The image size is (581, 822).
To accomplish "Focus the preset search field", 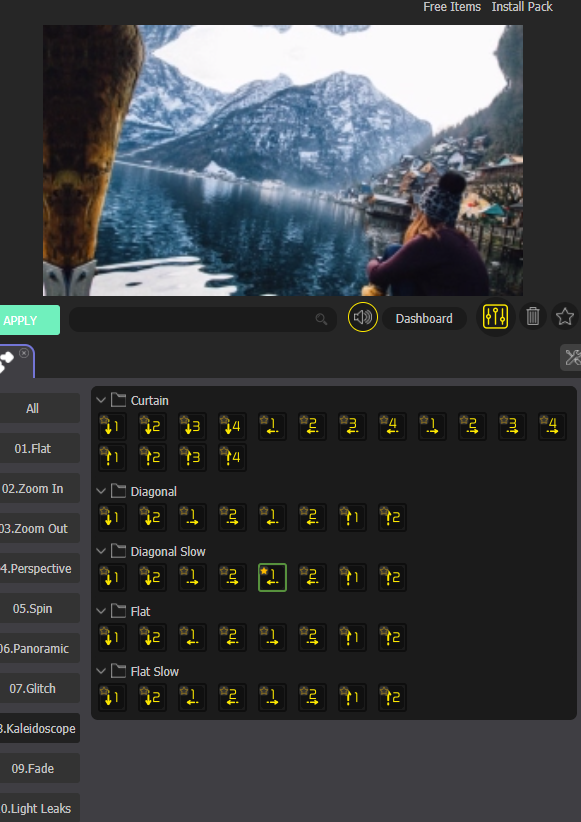I will (x=202, y=319).
